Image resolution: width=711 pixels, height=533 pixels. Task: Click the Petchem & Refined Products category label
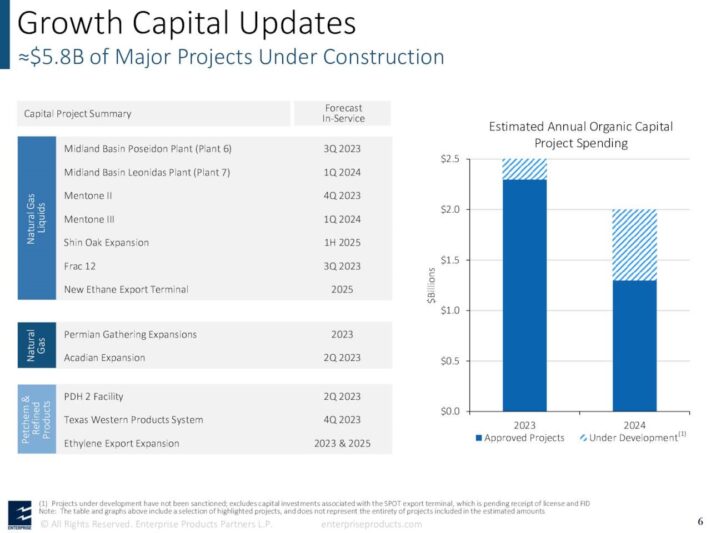[37, 419]
